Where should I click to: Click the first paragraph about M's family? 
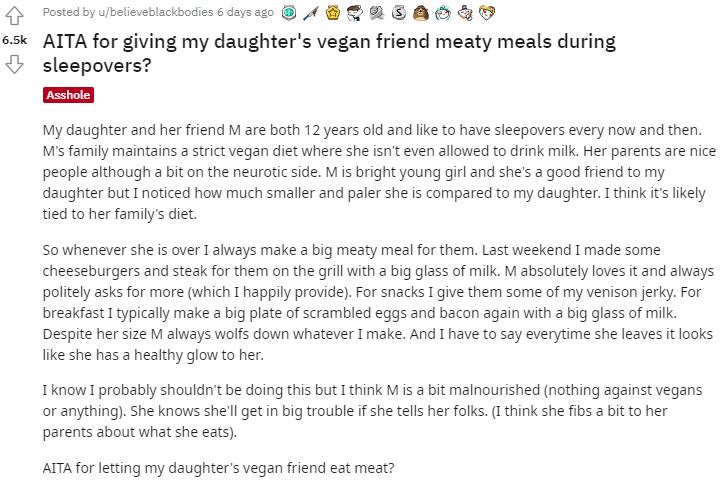[x=379, y=172]
